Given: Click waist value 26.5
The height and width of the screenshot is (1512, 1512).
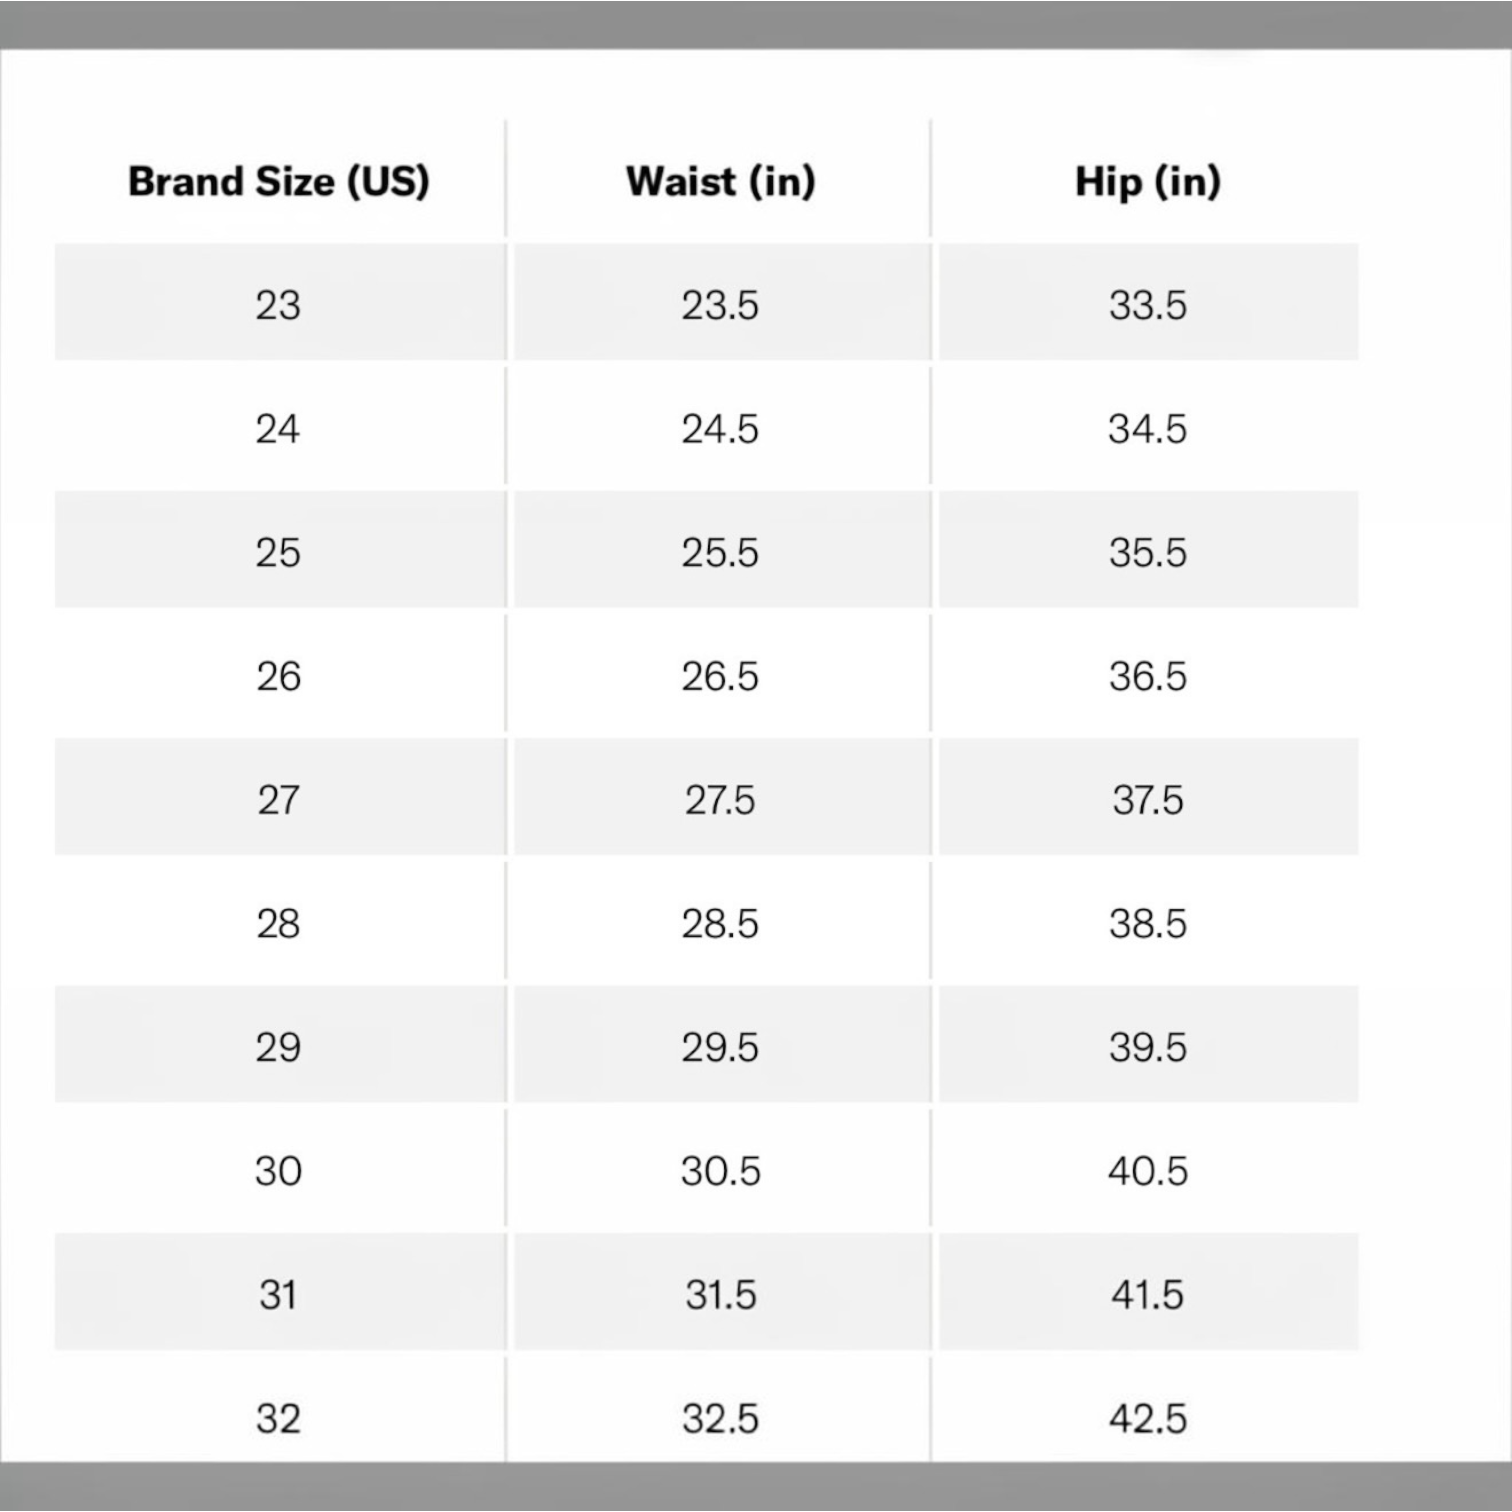Looking at the screenshot, I should 720,676.
